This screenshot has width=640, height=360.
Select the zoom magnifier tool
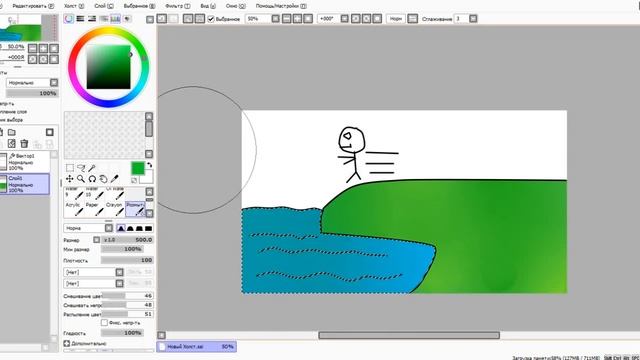tap(81, 179)
